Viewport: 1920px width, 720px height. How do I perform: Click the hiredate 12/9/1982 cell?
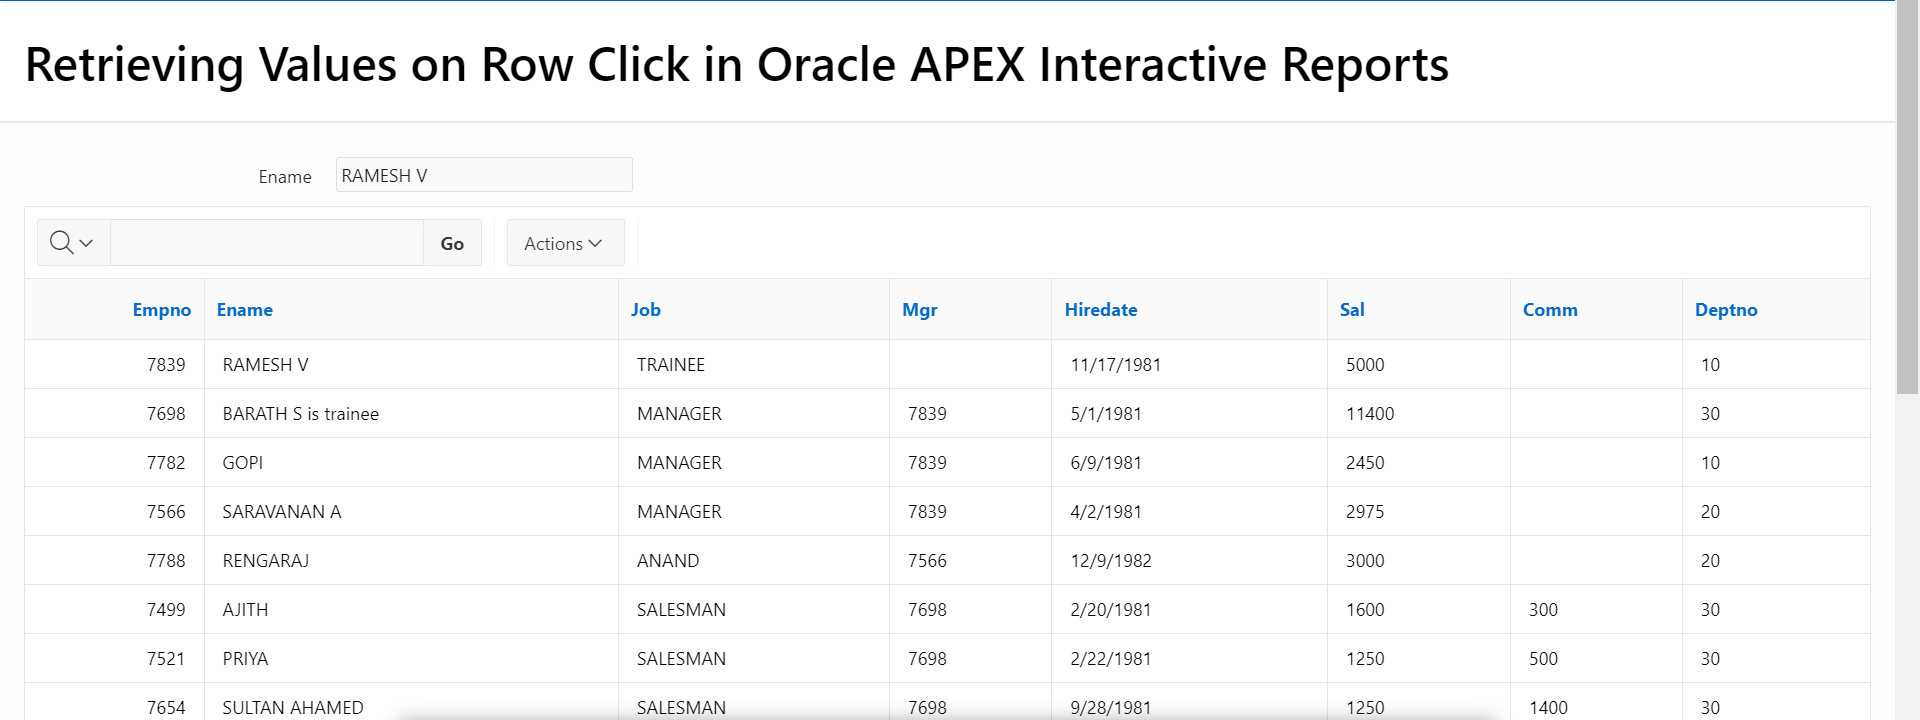1189,561
